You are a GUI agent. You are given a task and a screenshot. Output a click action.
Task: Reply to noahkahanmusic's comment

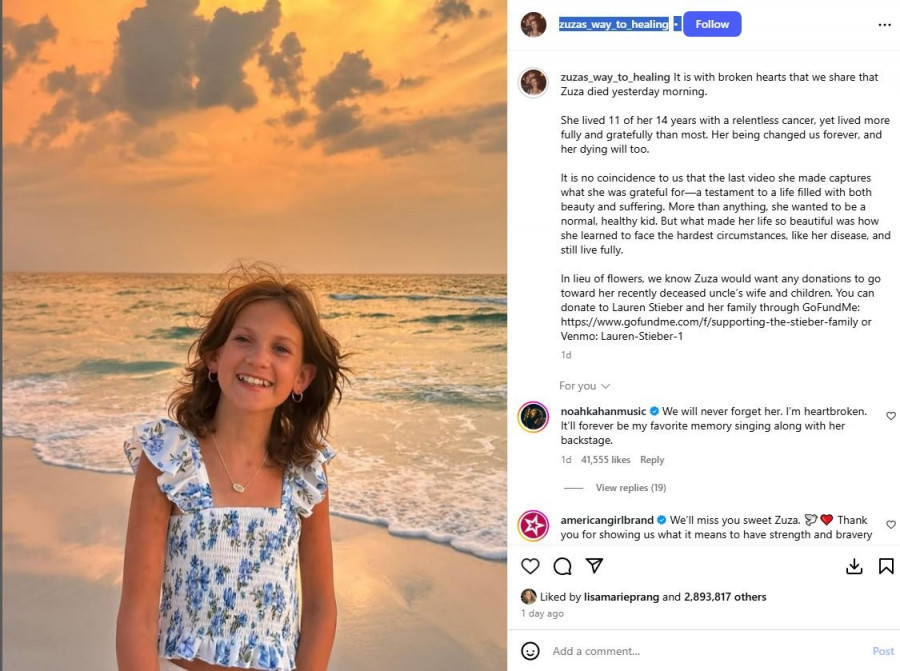tap(652, 460)
